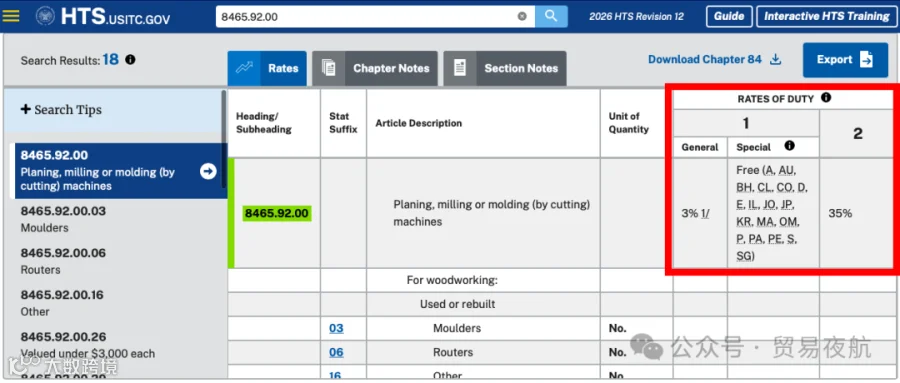Switch to the Rates tab

point(267,68)
